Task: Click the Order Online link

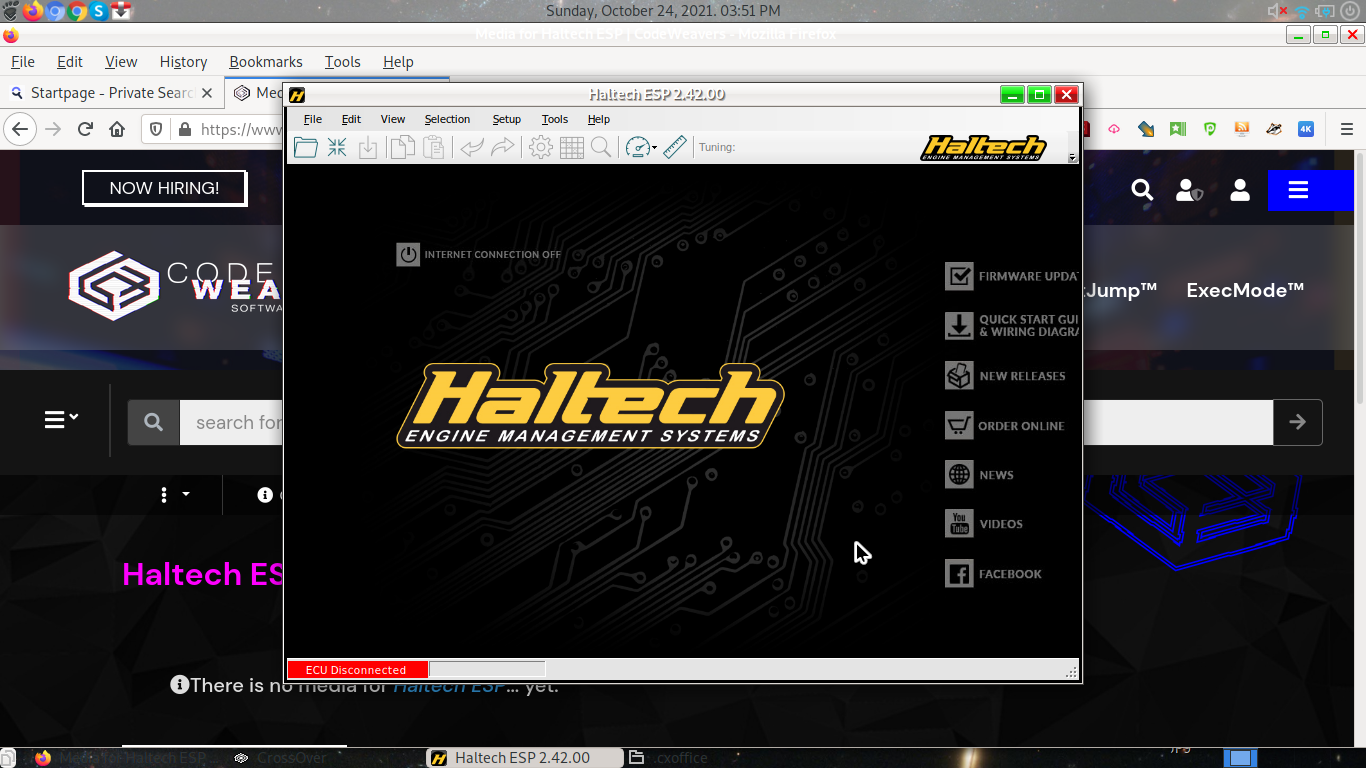Action: [1020, 426]
